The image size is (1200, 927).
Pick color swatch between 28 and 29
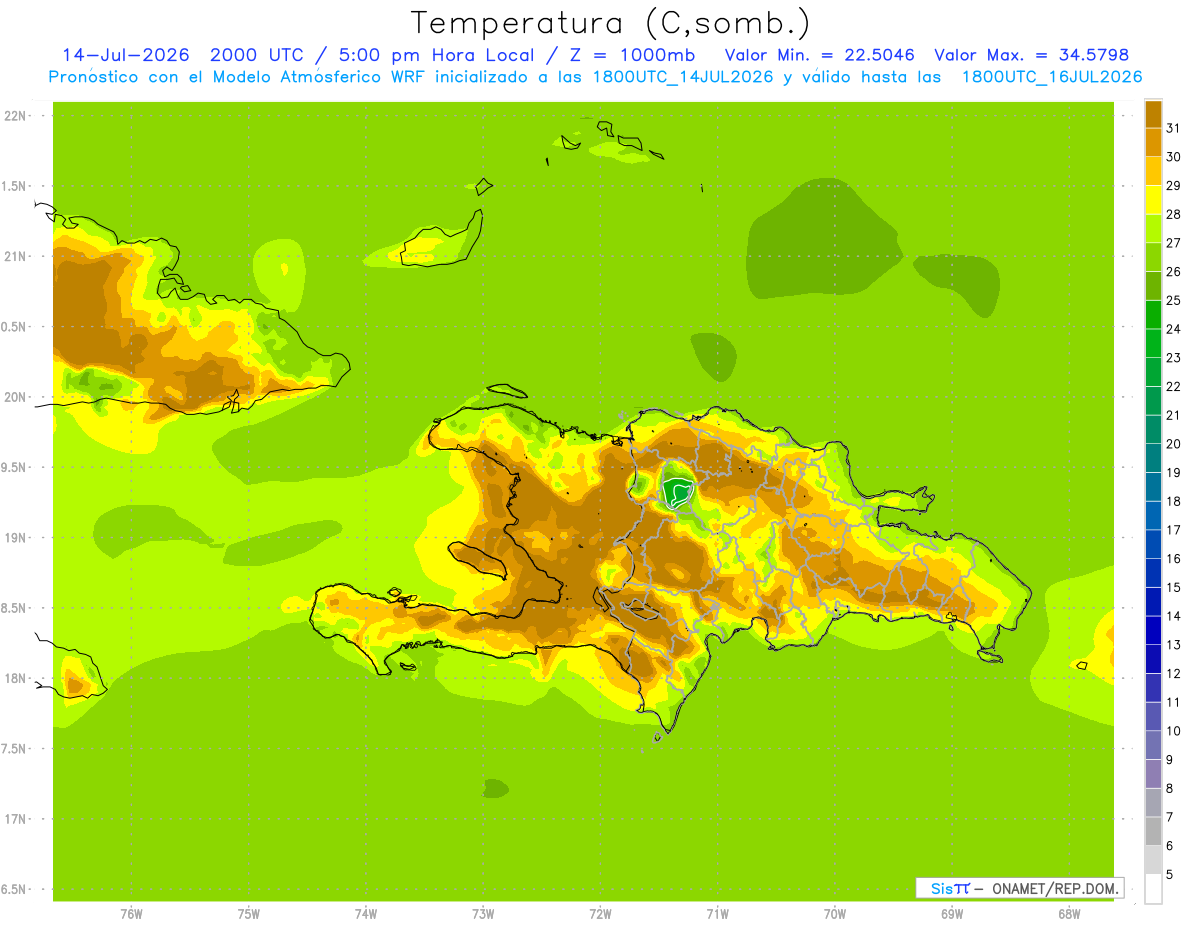pos(1153,200)
